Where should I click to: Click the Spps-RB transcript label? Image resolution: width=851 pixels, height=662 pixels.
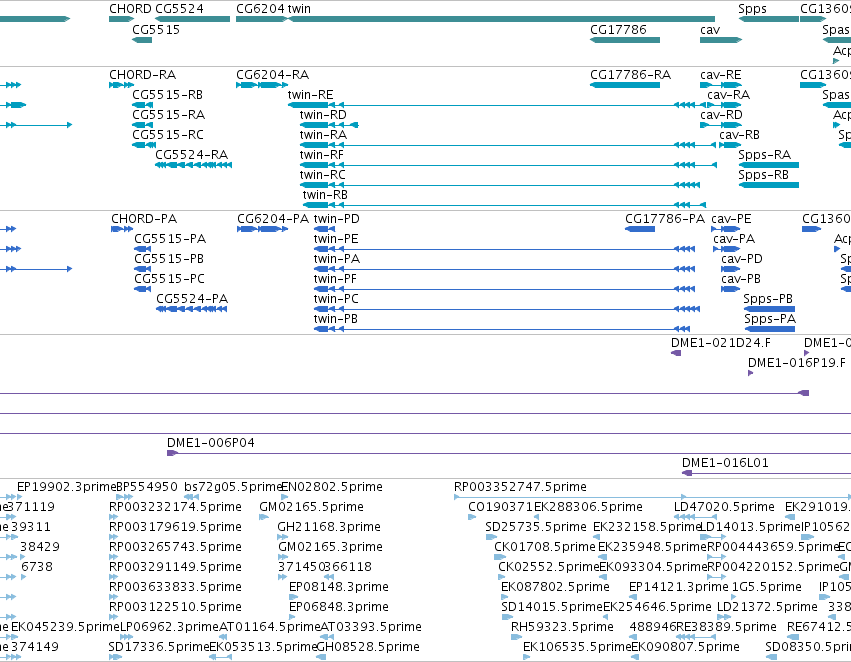pos(763,175)
